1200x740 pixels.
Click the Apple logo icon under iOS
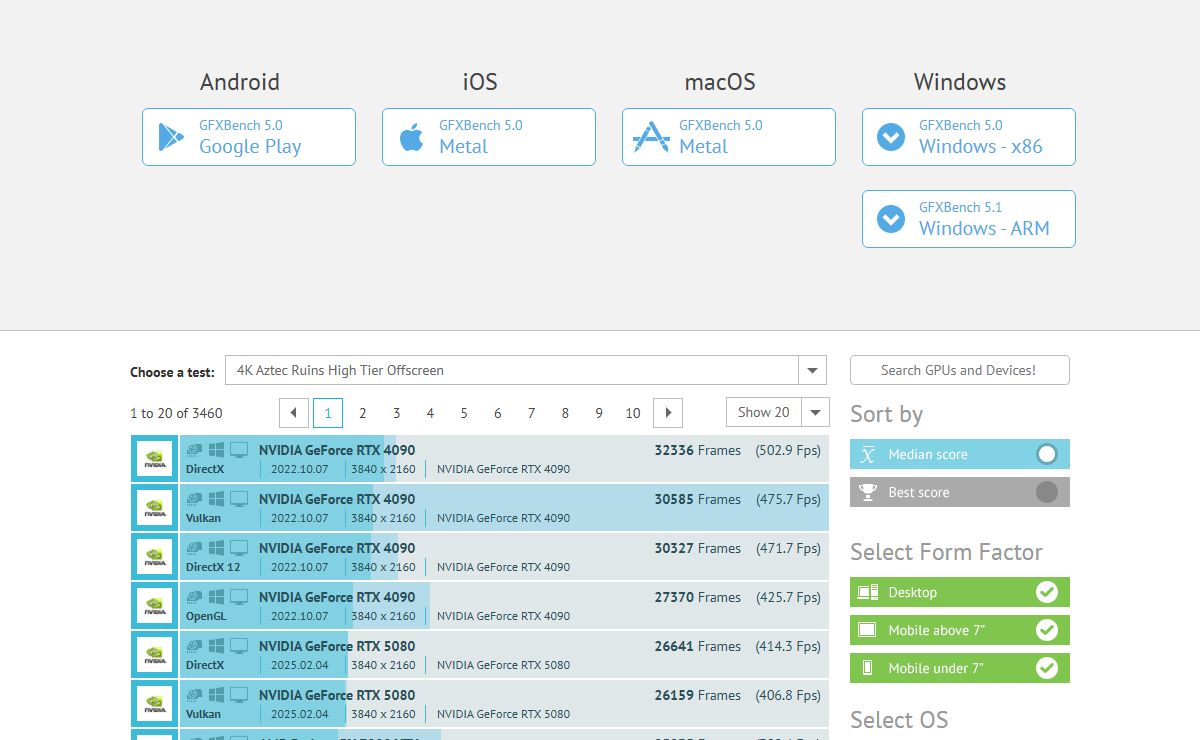pyautogui.click(x=411, y=137)
